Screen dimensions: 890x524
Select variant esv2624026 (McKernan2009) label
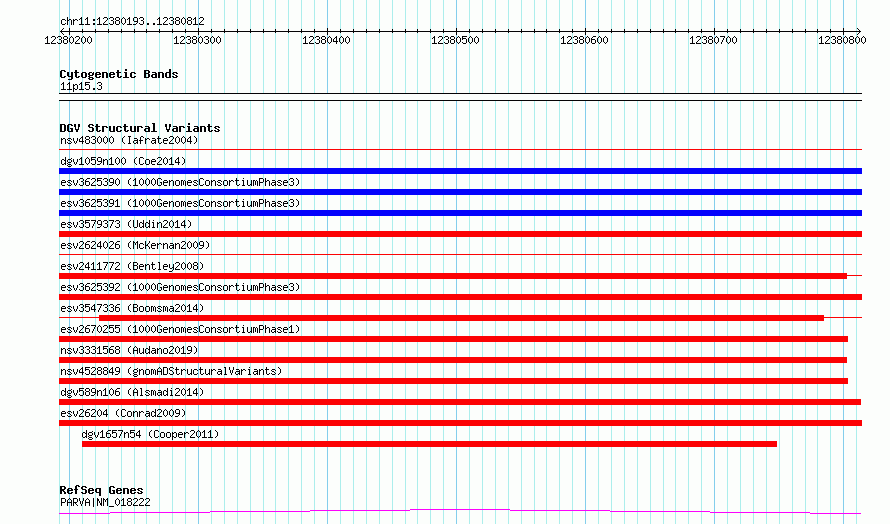[x=135, y=245]
